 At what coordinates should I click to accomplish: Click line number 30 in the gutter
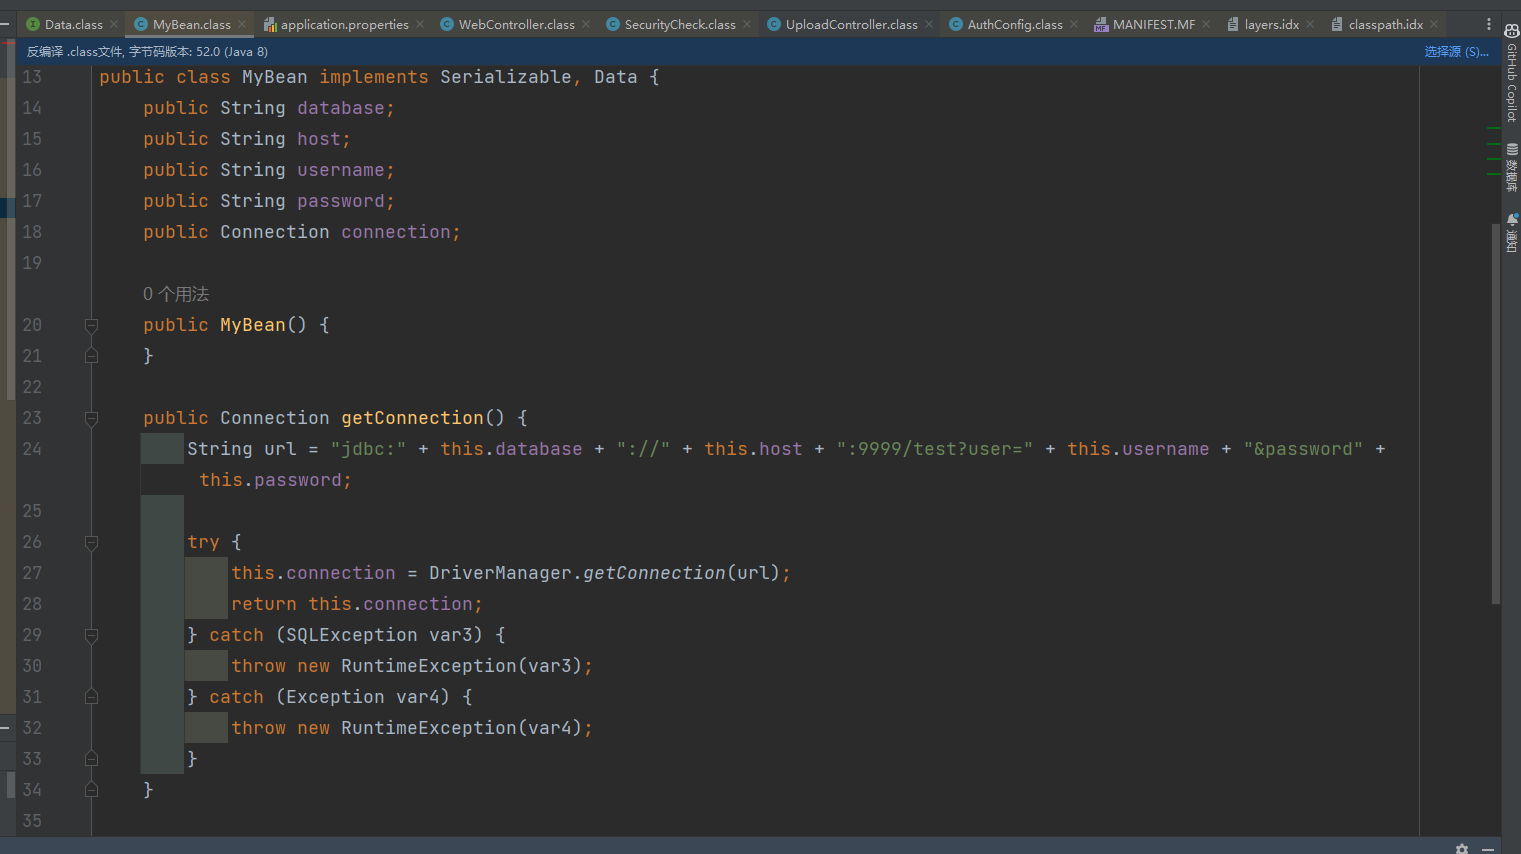(32, 666)
